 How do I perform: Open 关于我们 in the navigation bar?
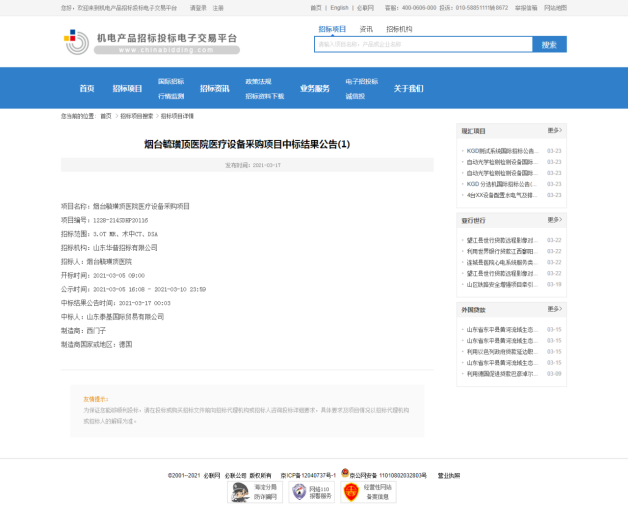pyautogui.click(x=409, y=88)
